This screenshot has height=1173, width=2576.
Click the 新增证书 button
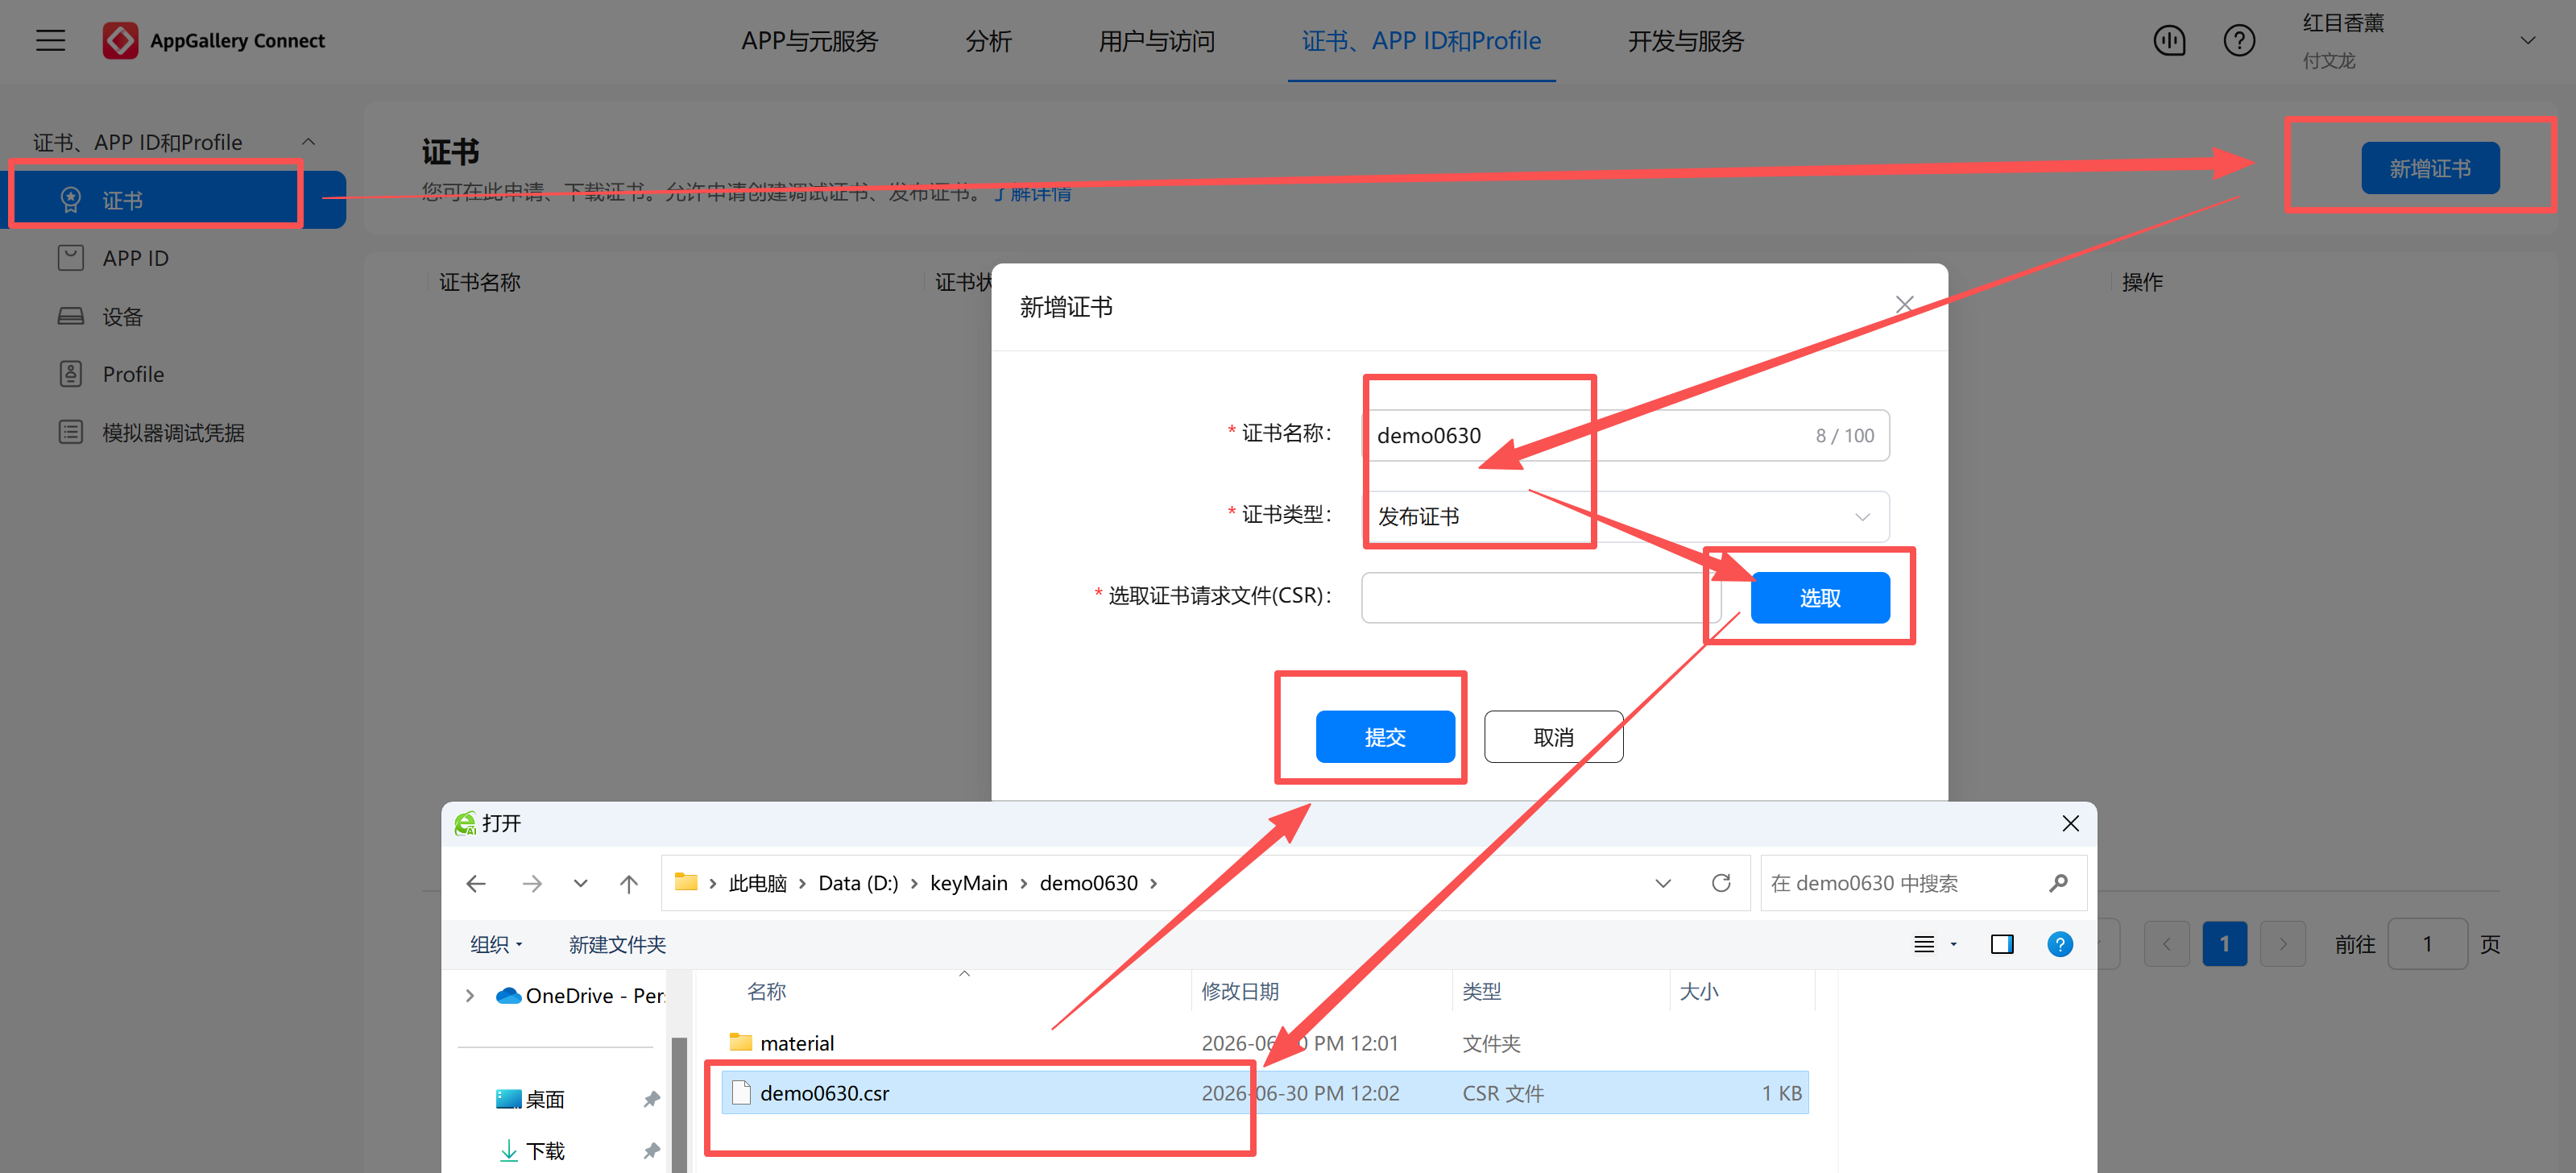pyautogui.click(x=2430, y=168)
